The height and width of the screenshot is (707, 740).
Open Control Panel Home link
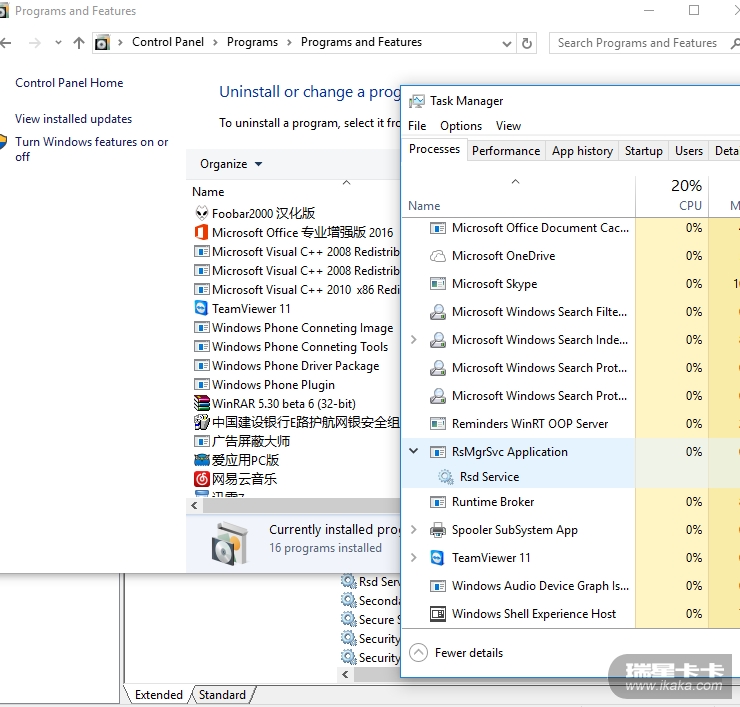(69, 83)
